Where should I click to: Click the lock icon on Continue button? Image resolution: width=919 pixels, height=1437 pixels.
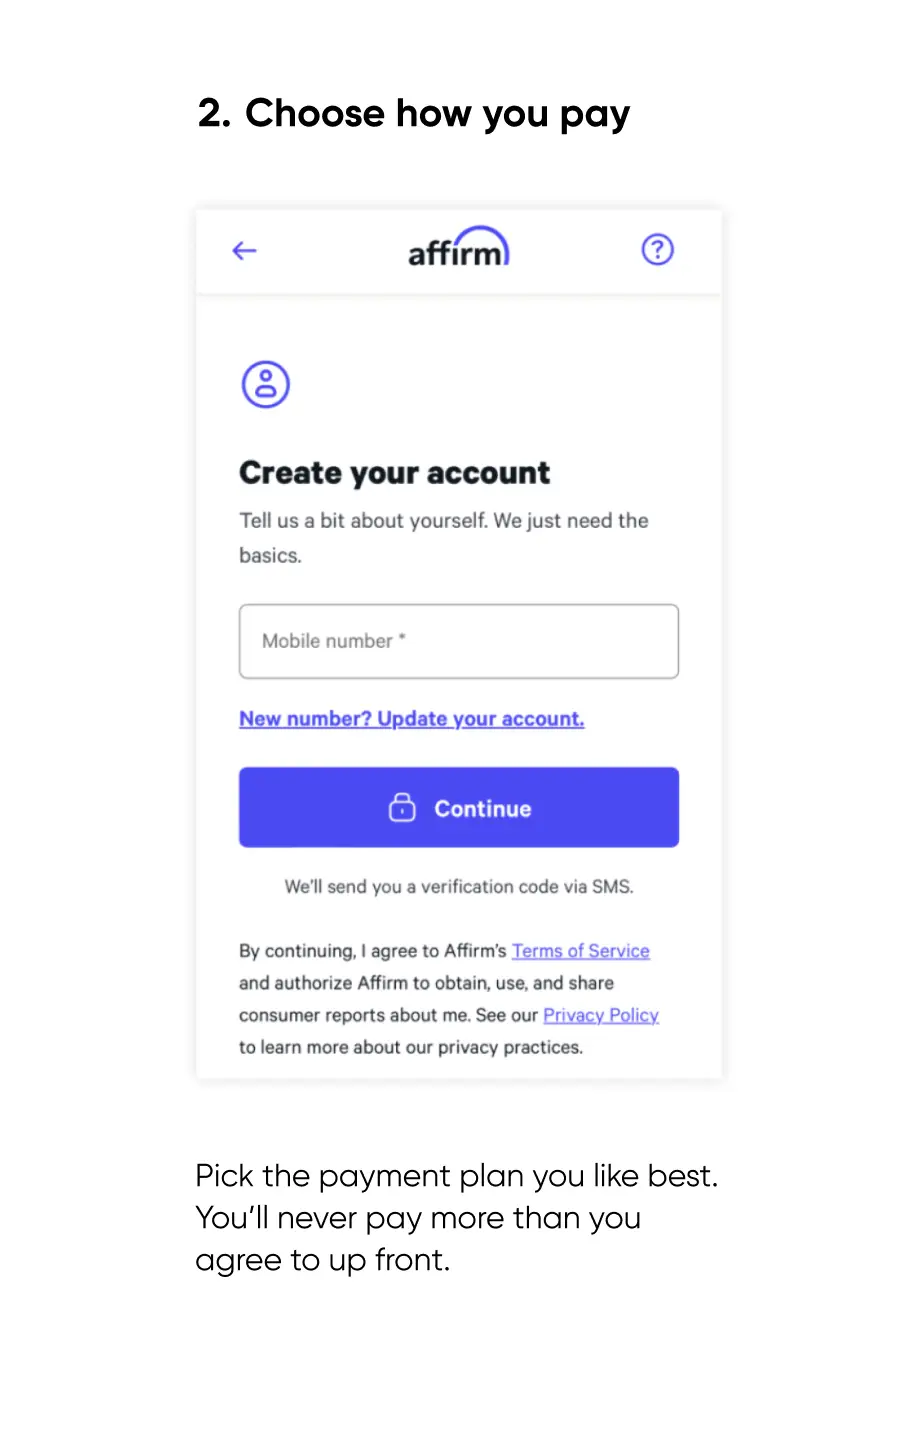[x=402, y=808]
